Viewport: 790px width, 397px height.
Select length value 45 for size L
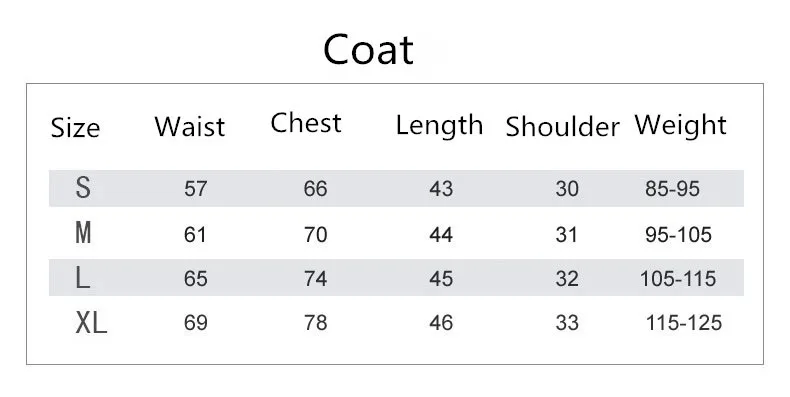[441, 279]
